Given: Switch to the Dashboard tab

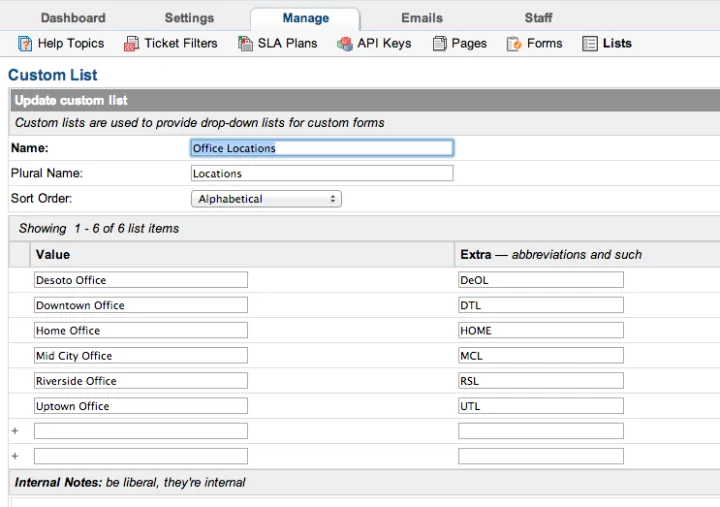Looking at the screenshot, I should pyautogui.click(x=73, y=18).
